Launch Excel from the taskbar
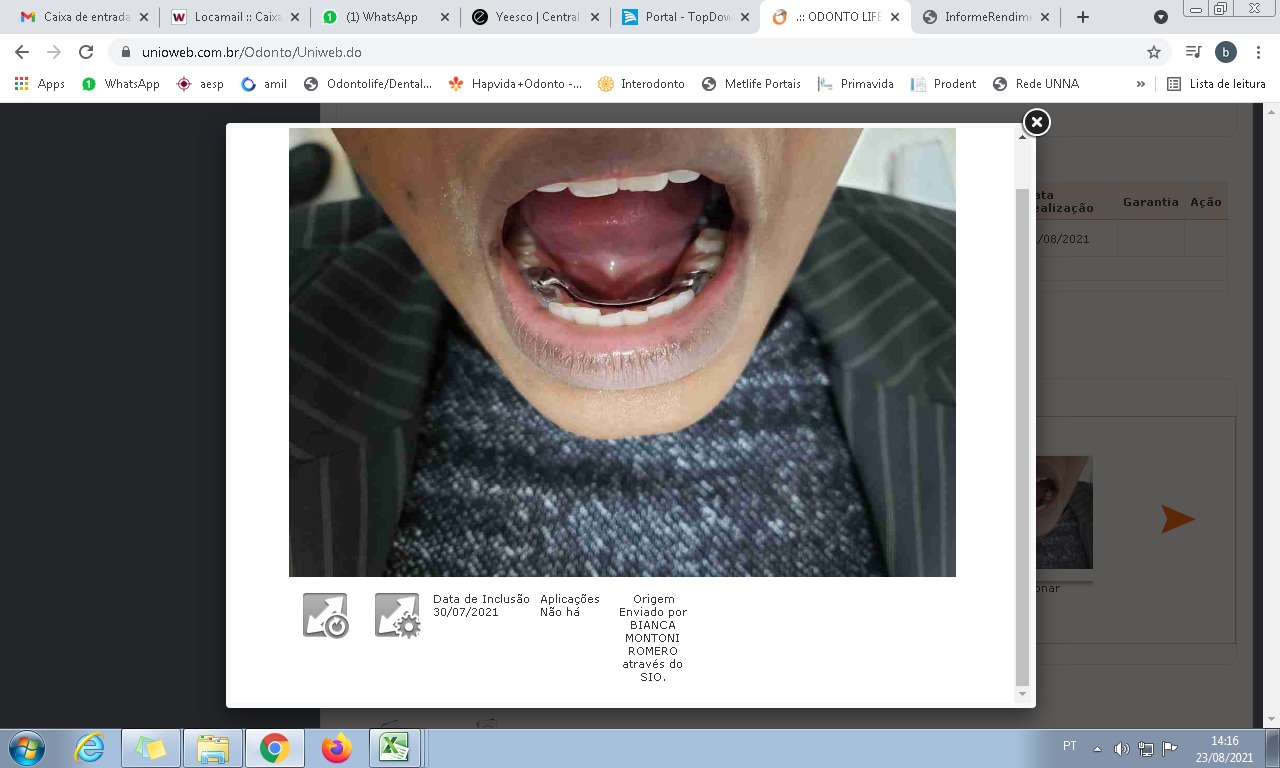 [394, 747]
